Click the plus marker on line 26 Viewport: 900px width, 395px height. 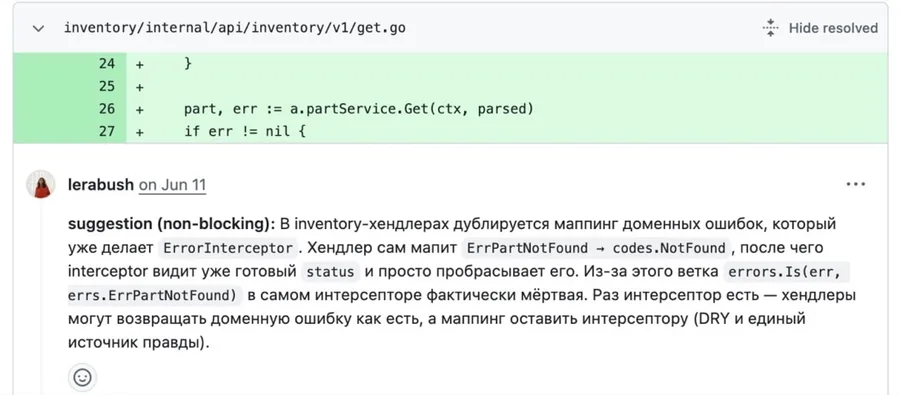(139, 109)
